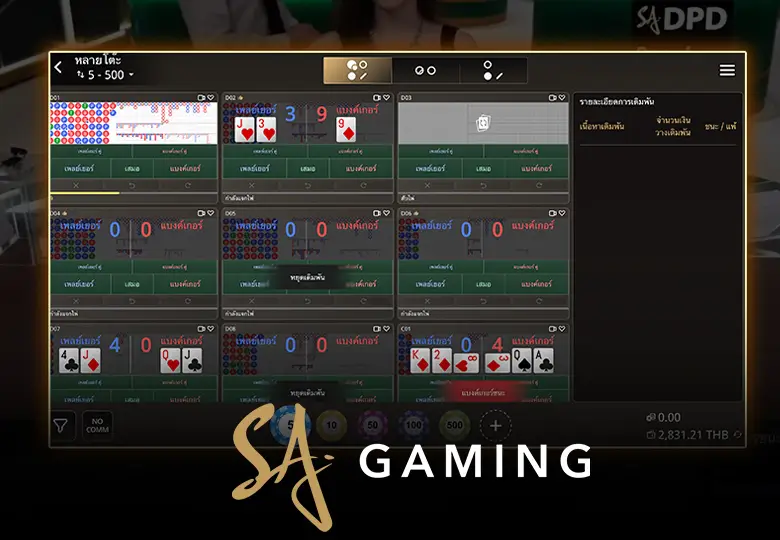The height and width of the screenshot is (540, 780).
Task: Open the camera view for table D05
Action: pyautogui.click(x=377, y=213)
